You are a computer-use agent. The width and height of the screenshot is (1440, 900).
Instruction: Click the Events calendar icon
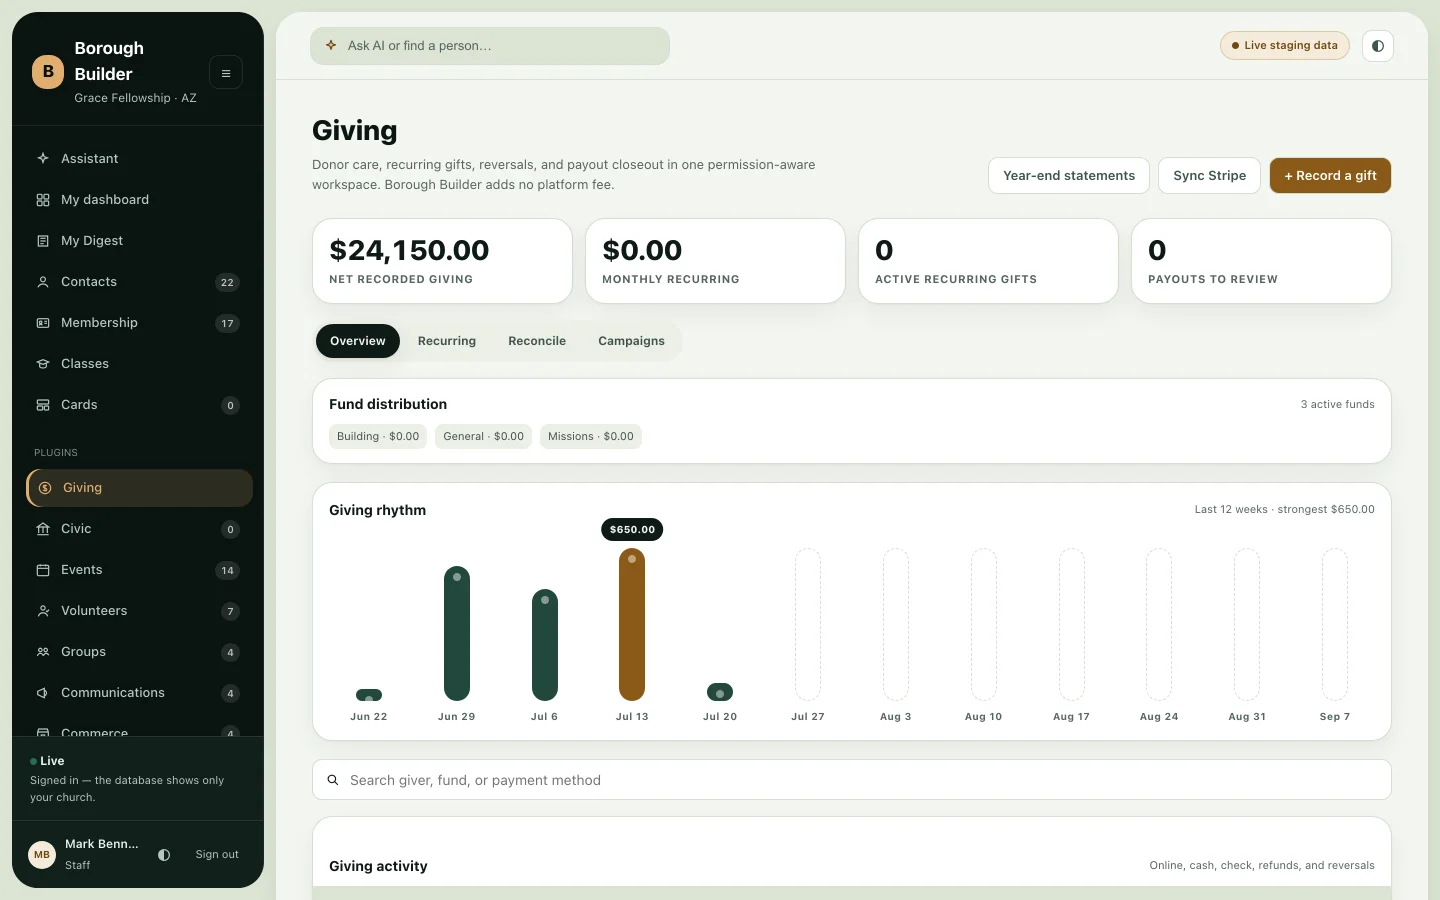click(43, 570)
